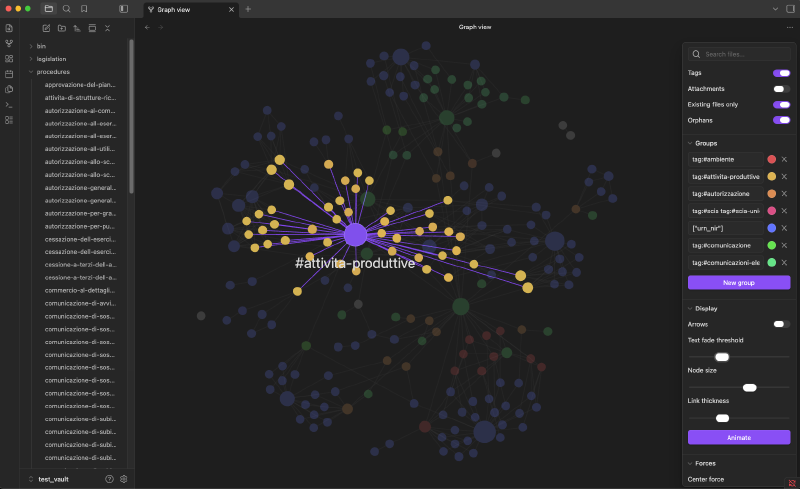Click the New group button
Screen dimensions: 800x489
(739, 282)
